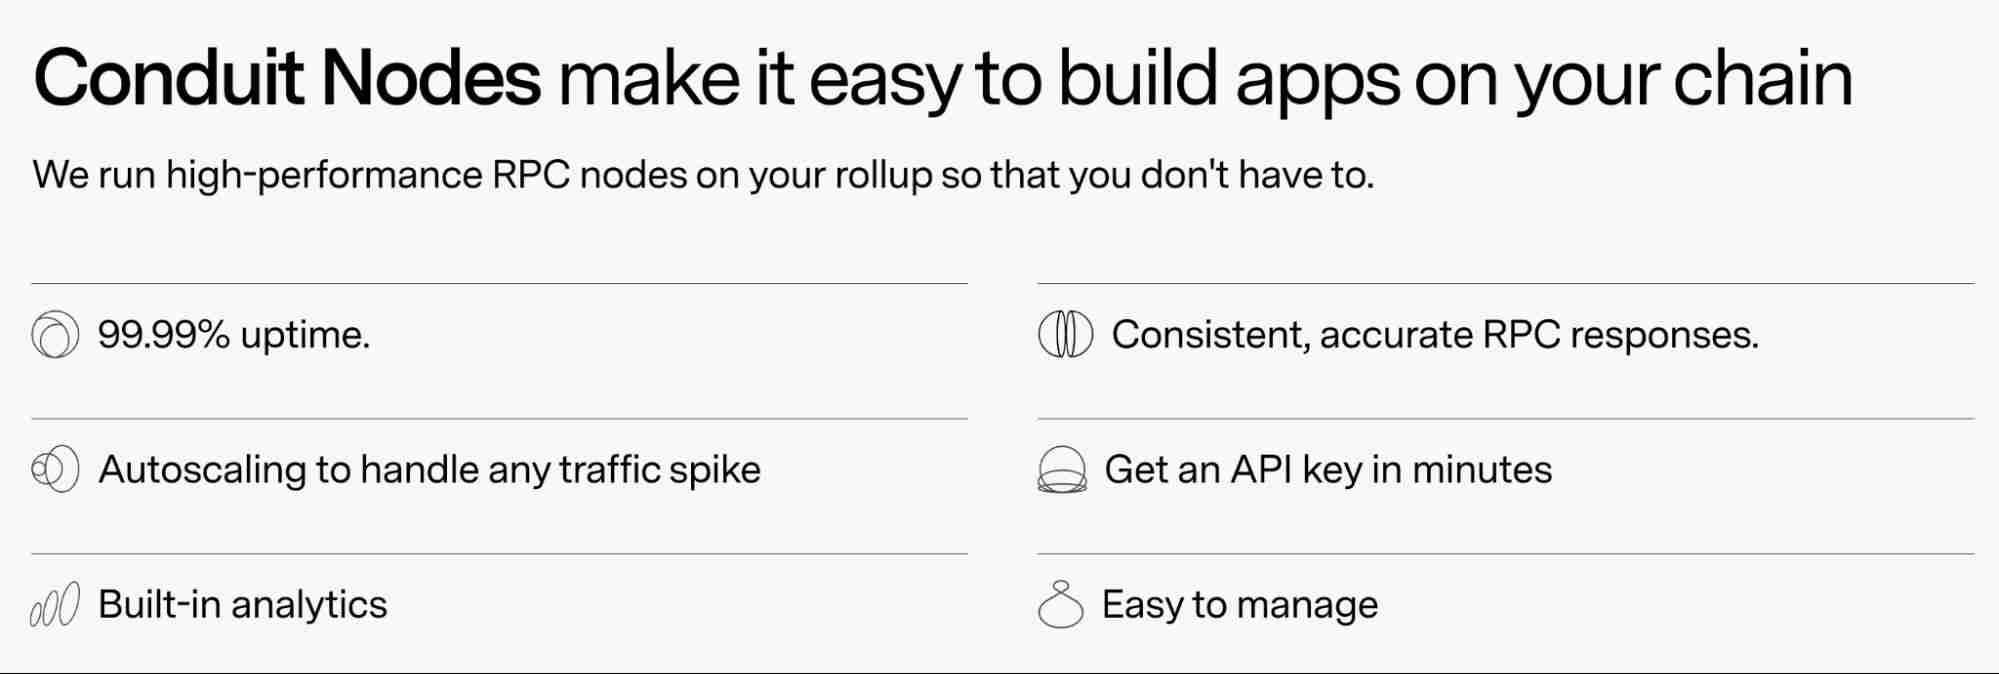
Task: Click the '99.99% uptime.' text
Action: click(x=234, y=335)
